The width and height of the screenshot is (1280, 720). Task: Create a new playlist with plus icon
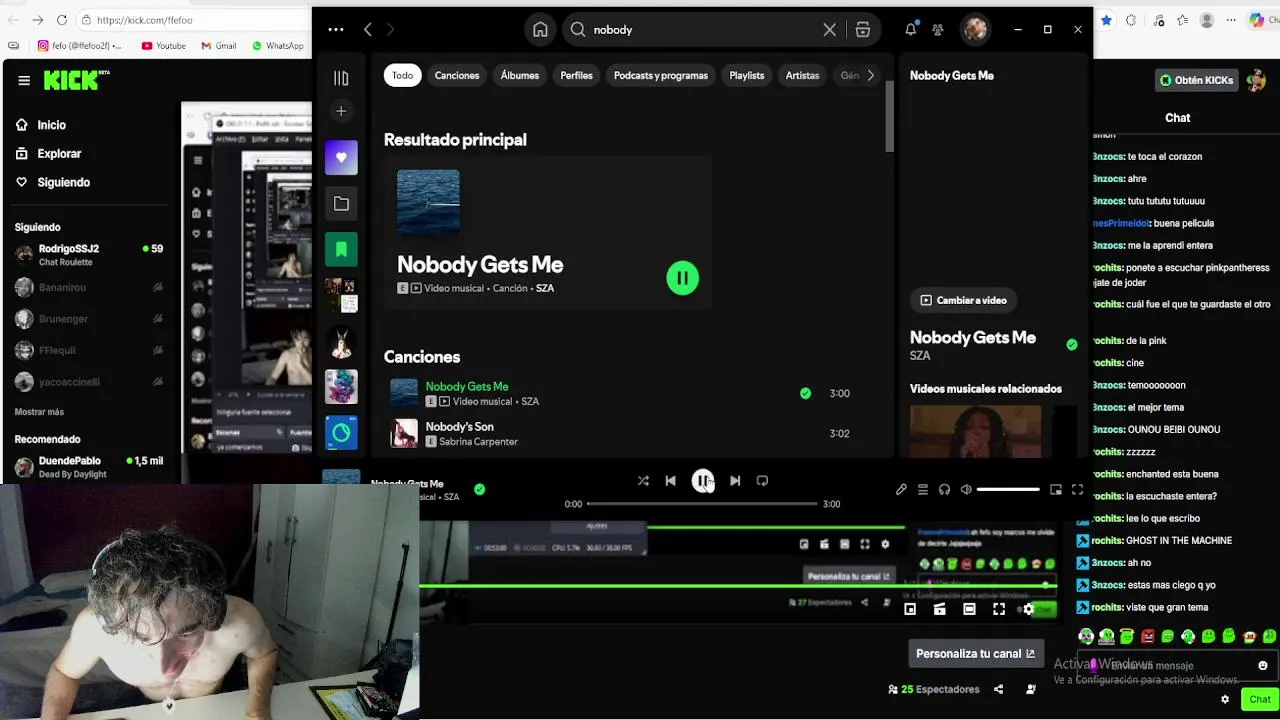[341, 111]
